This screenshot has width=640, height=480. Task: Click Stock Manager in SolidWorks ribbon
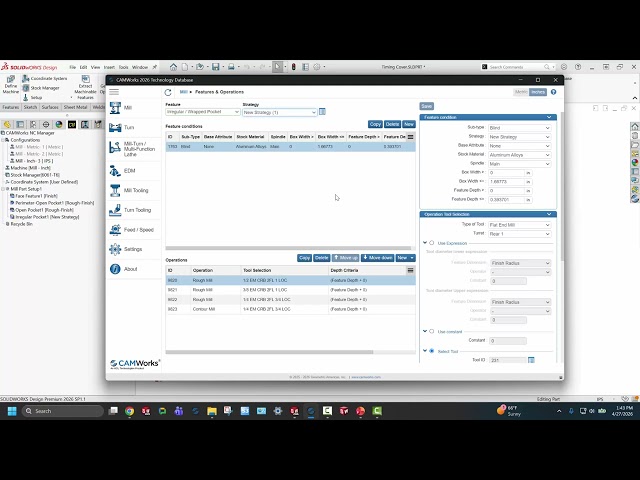[x=41, y=88]
